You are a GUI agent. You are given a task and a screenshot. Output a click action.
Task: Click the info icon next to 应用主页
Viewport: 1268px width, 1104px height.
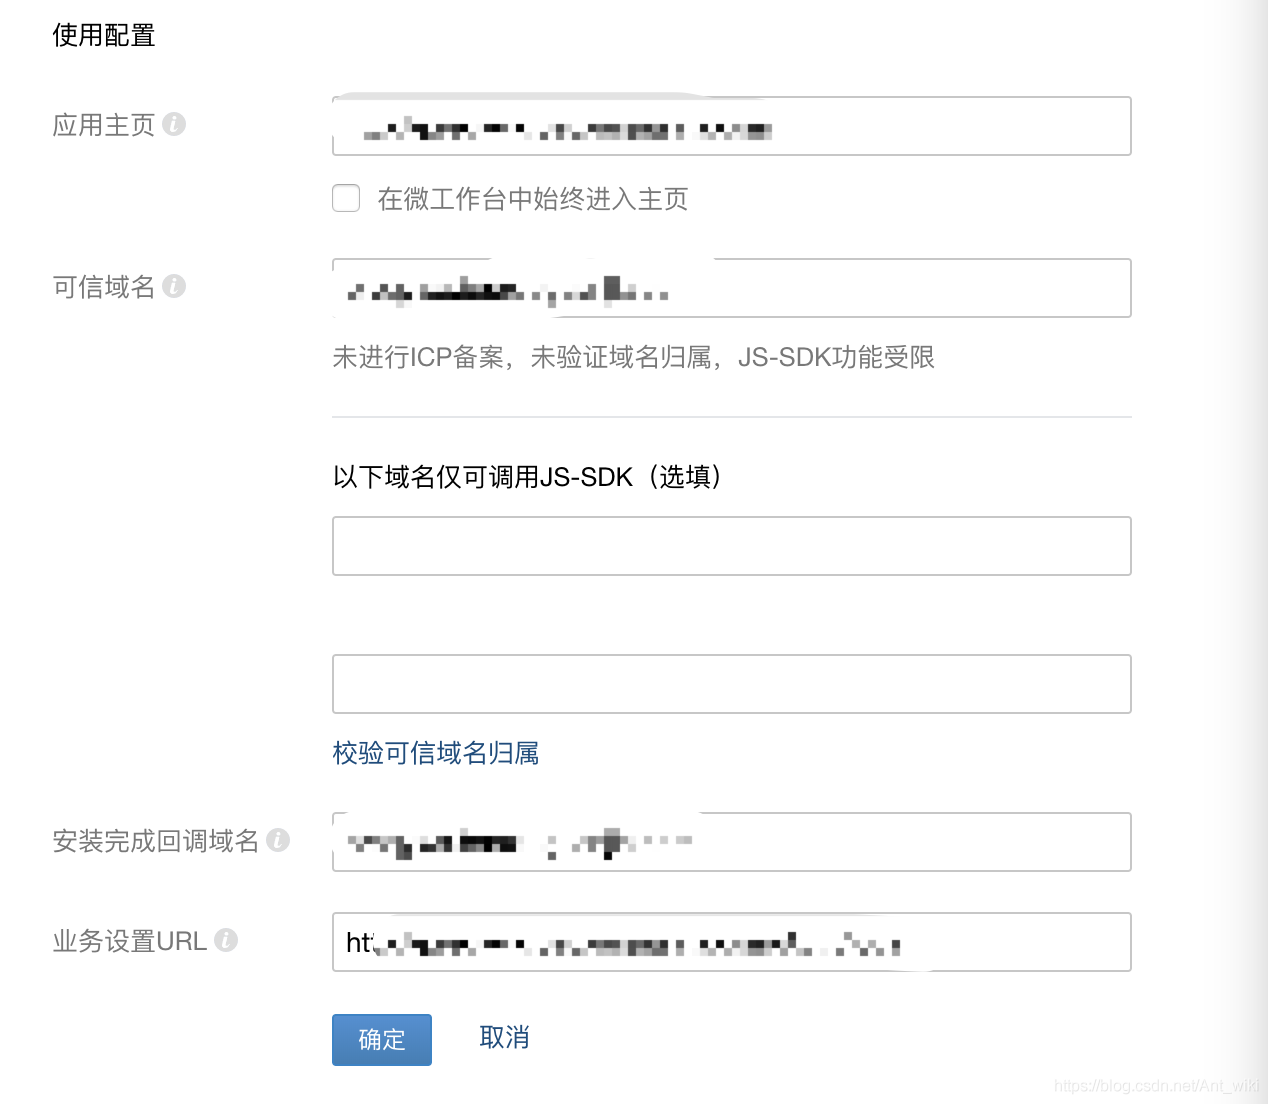(174, 124)
